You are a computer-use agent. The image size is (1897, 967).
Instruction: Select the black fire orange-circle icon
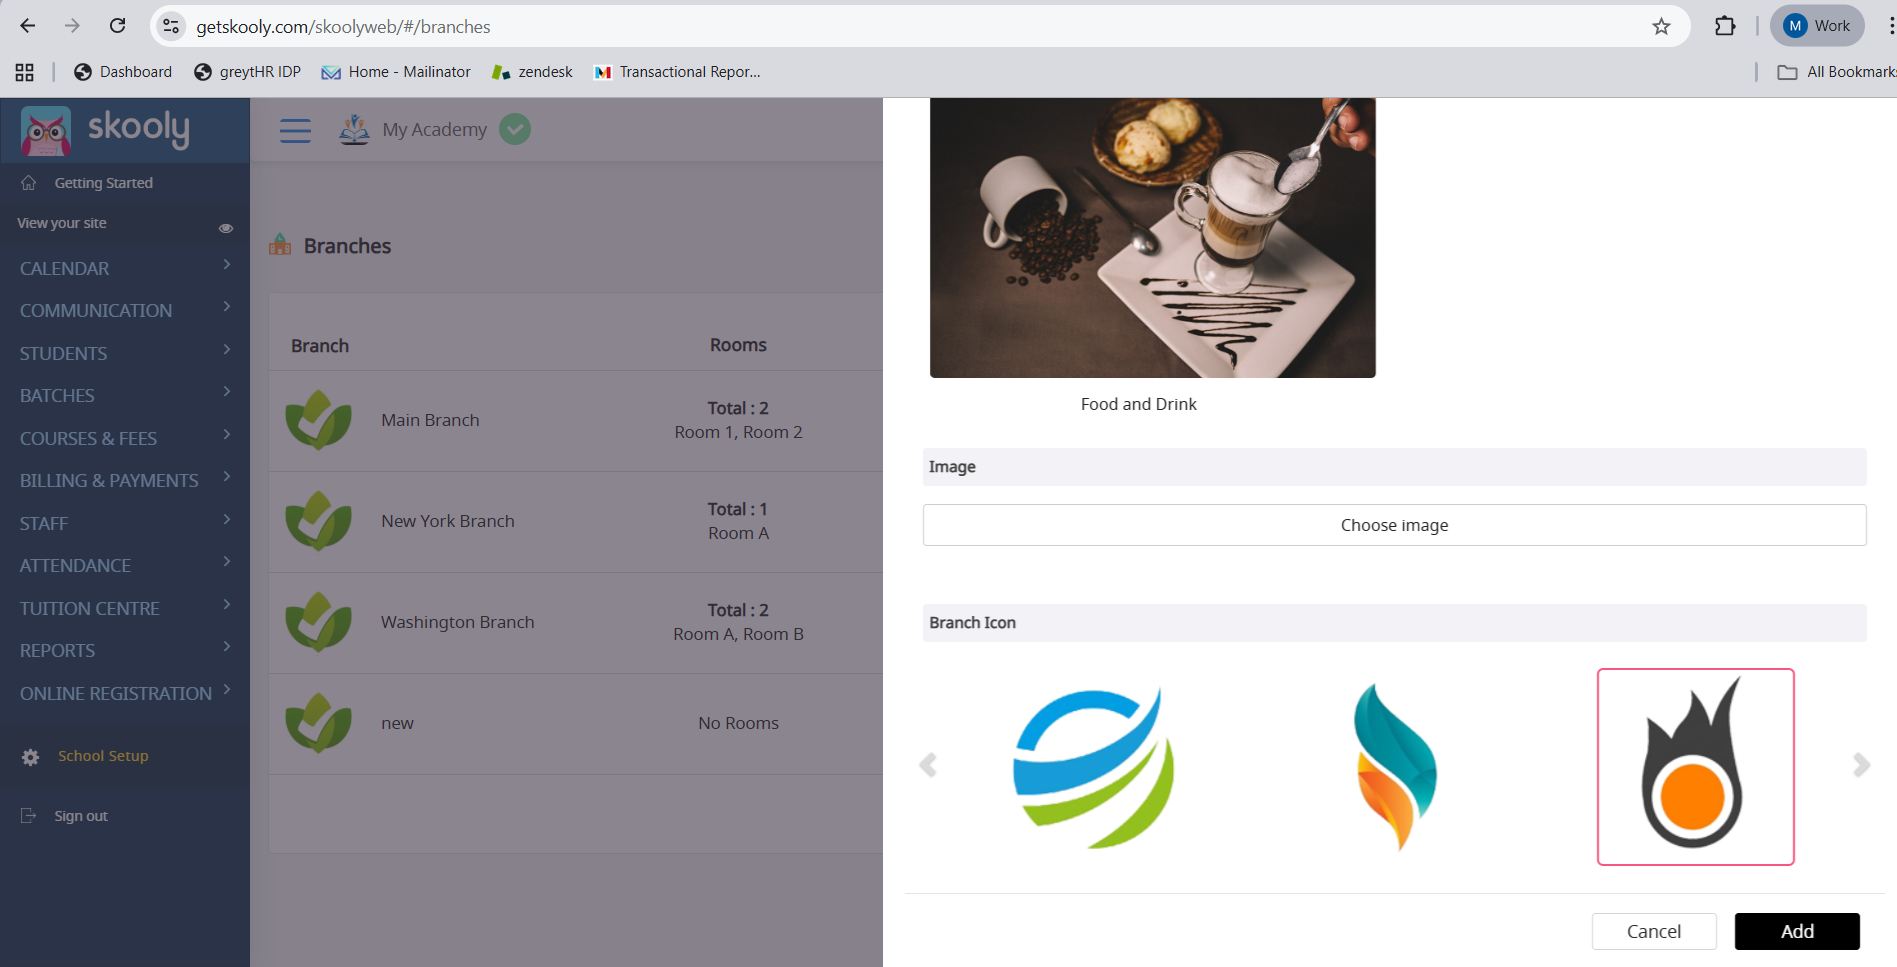(x=1695, y=767)
